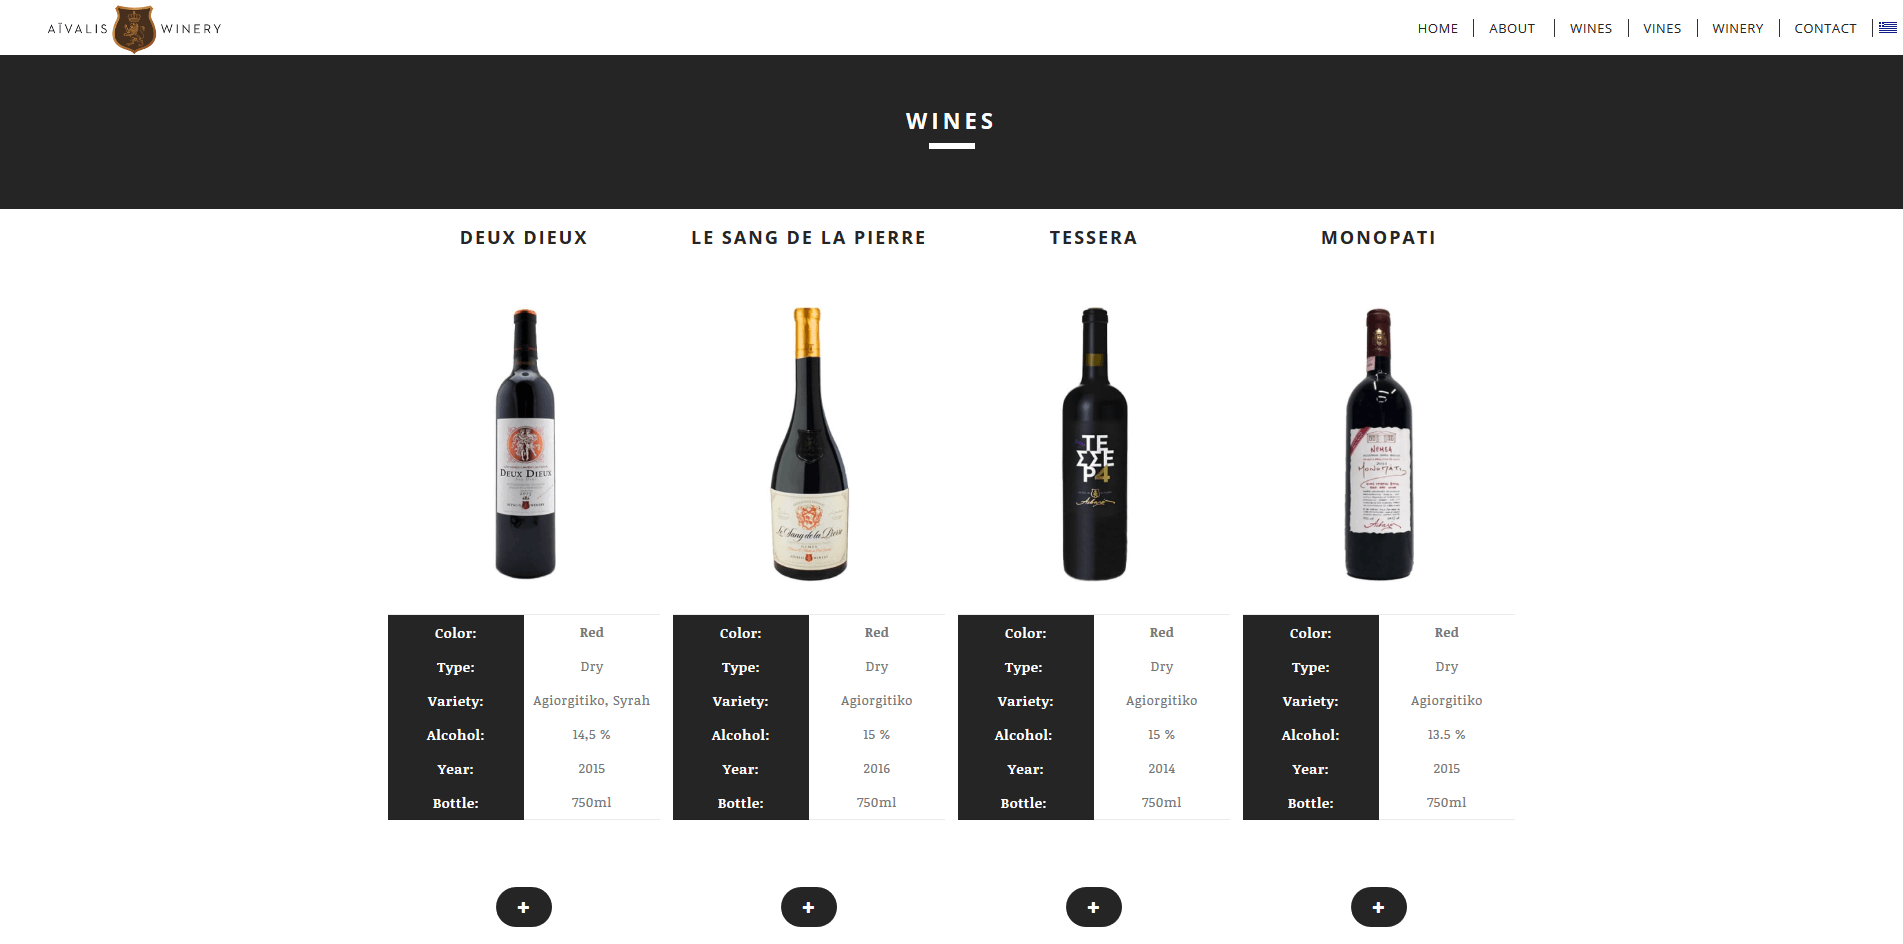Switch language using the Greek flag icon
Image resolution: width=1903 pixels, height=944 pixels.
click(1888, 28)
